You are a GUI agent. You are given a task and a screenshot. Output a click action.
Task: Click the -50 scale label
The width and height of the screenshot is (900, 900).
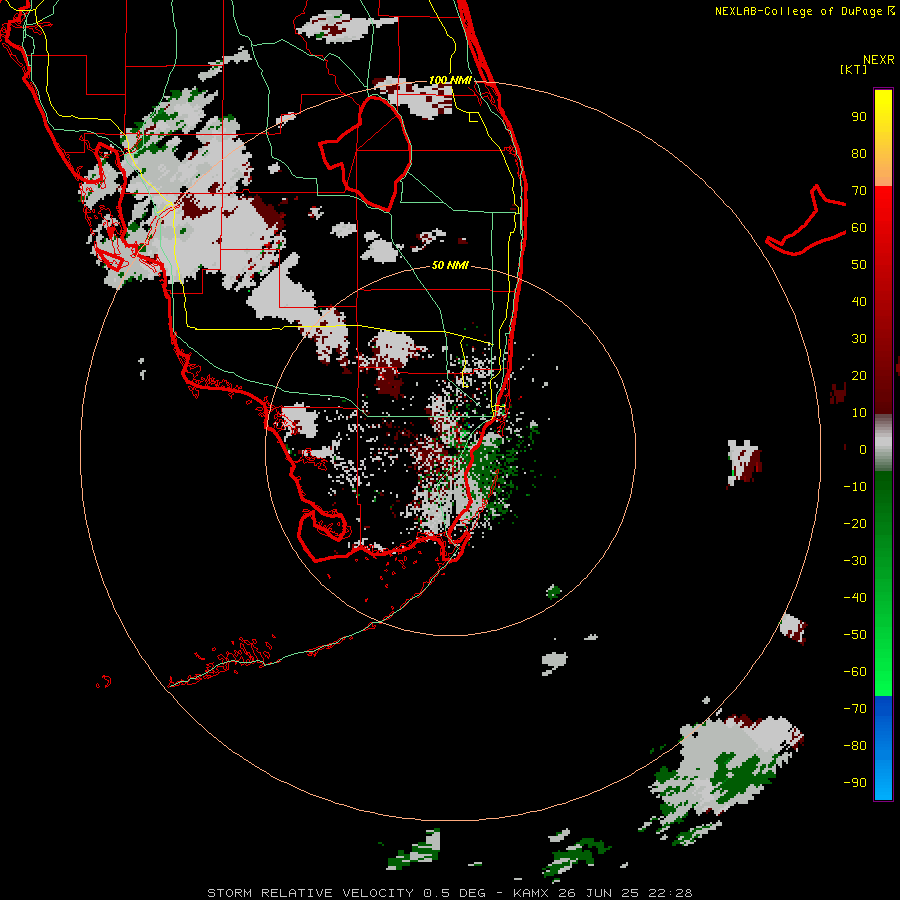pos(855,635)
